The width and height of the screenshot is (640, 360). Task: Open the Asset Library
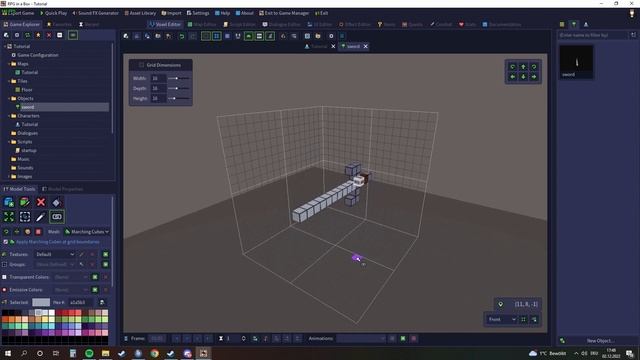click(140, 13)
